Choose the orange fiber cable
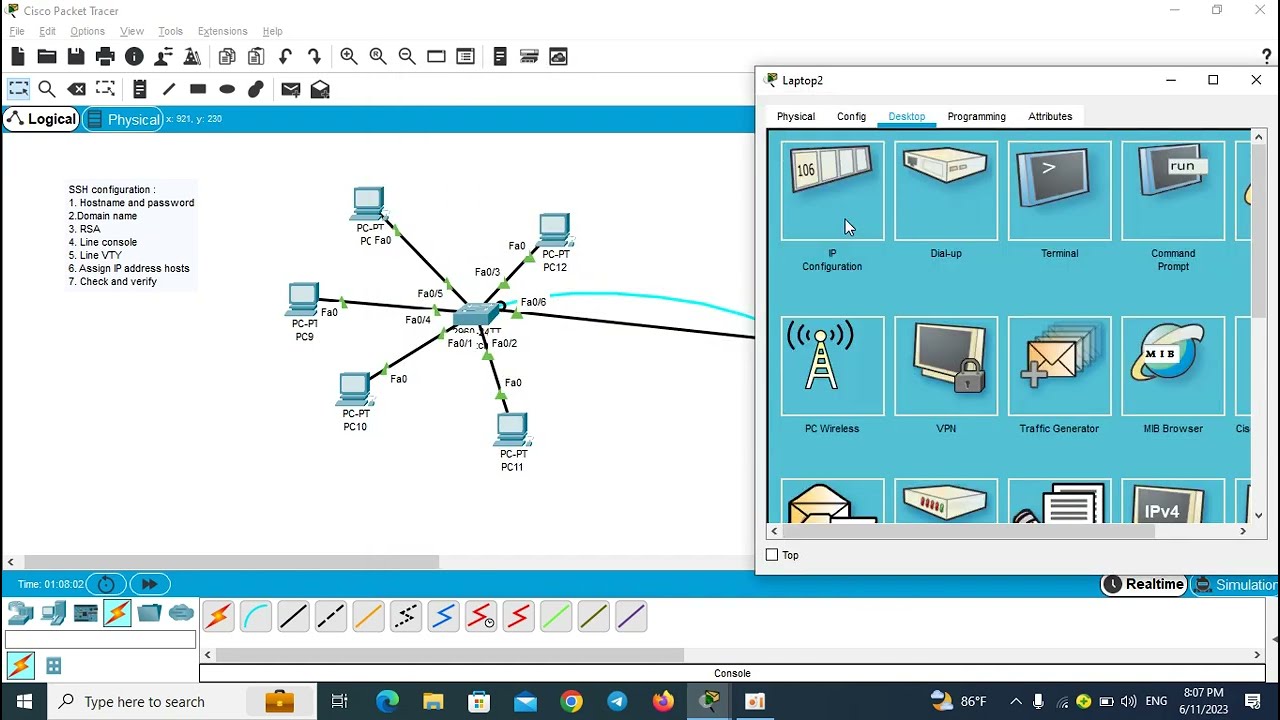 [x=368, y=617]
